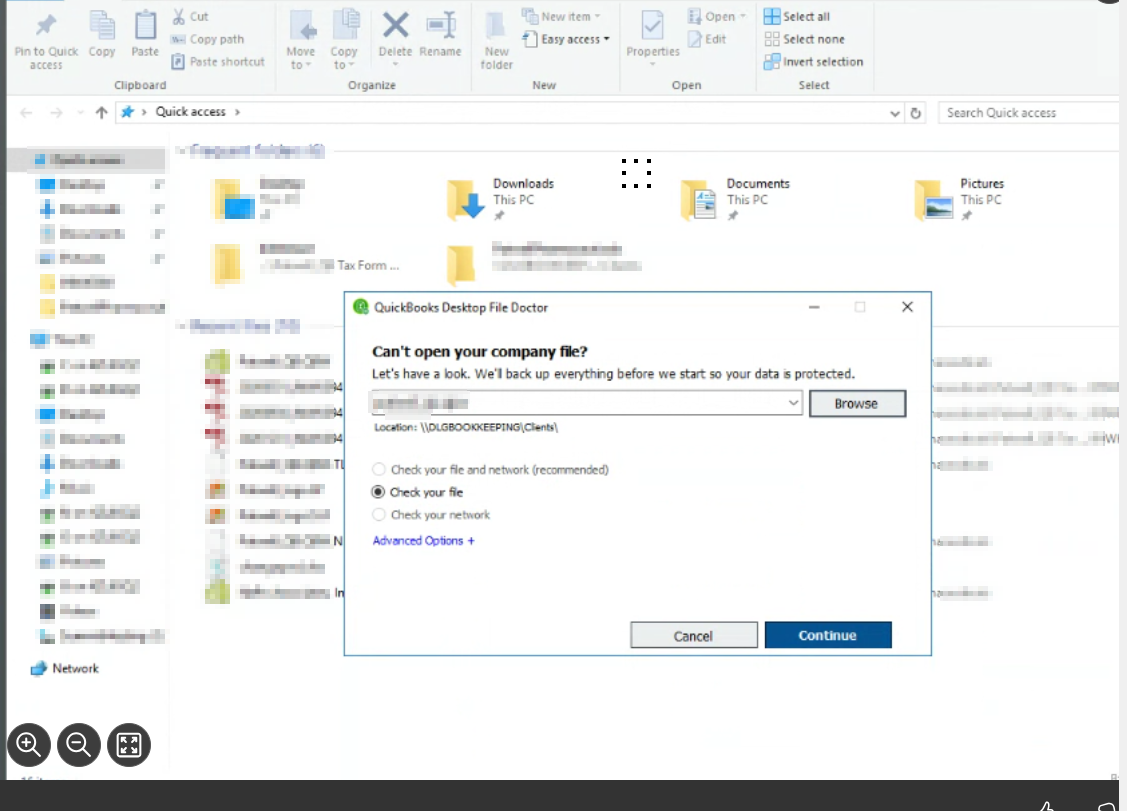Click the Delete X icon
Viewport: 1127px width, 811px height.
point(395,26)
